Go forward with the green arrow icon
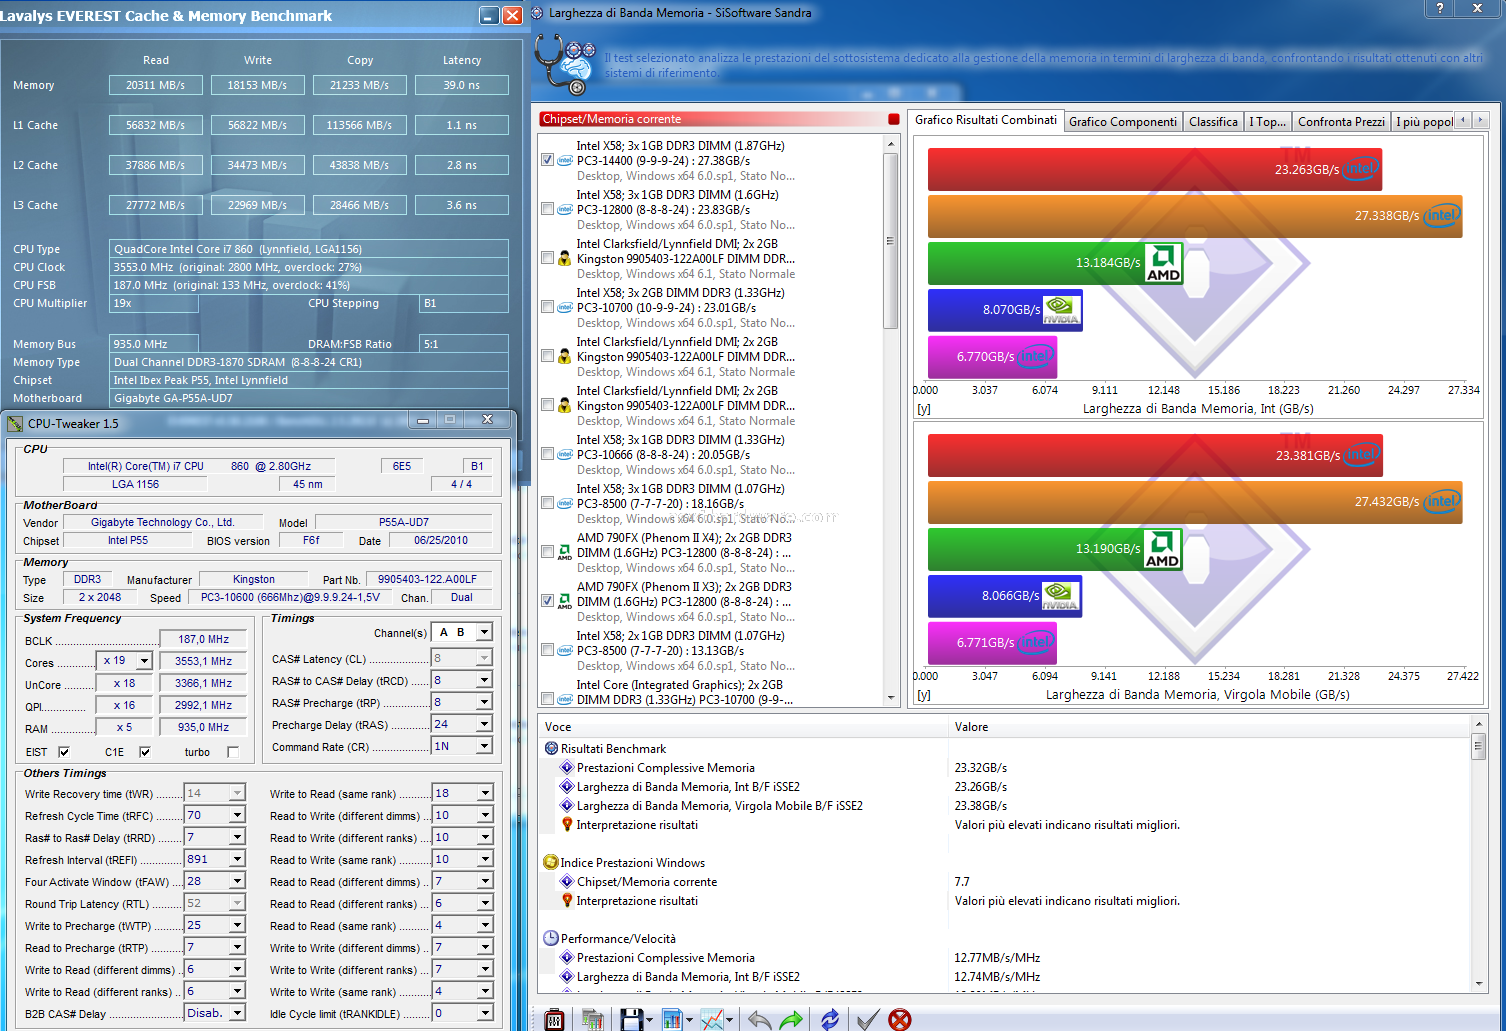The width and height of the screenshot is (1506, 1031). point(791,1019)
